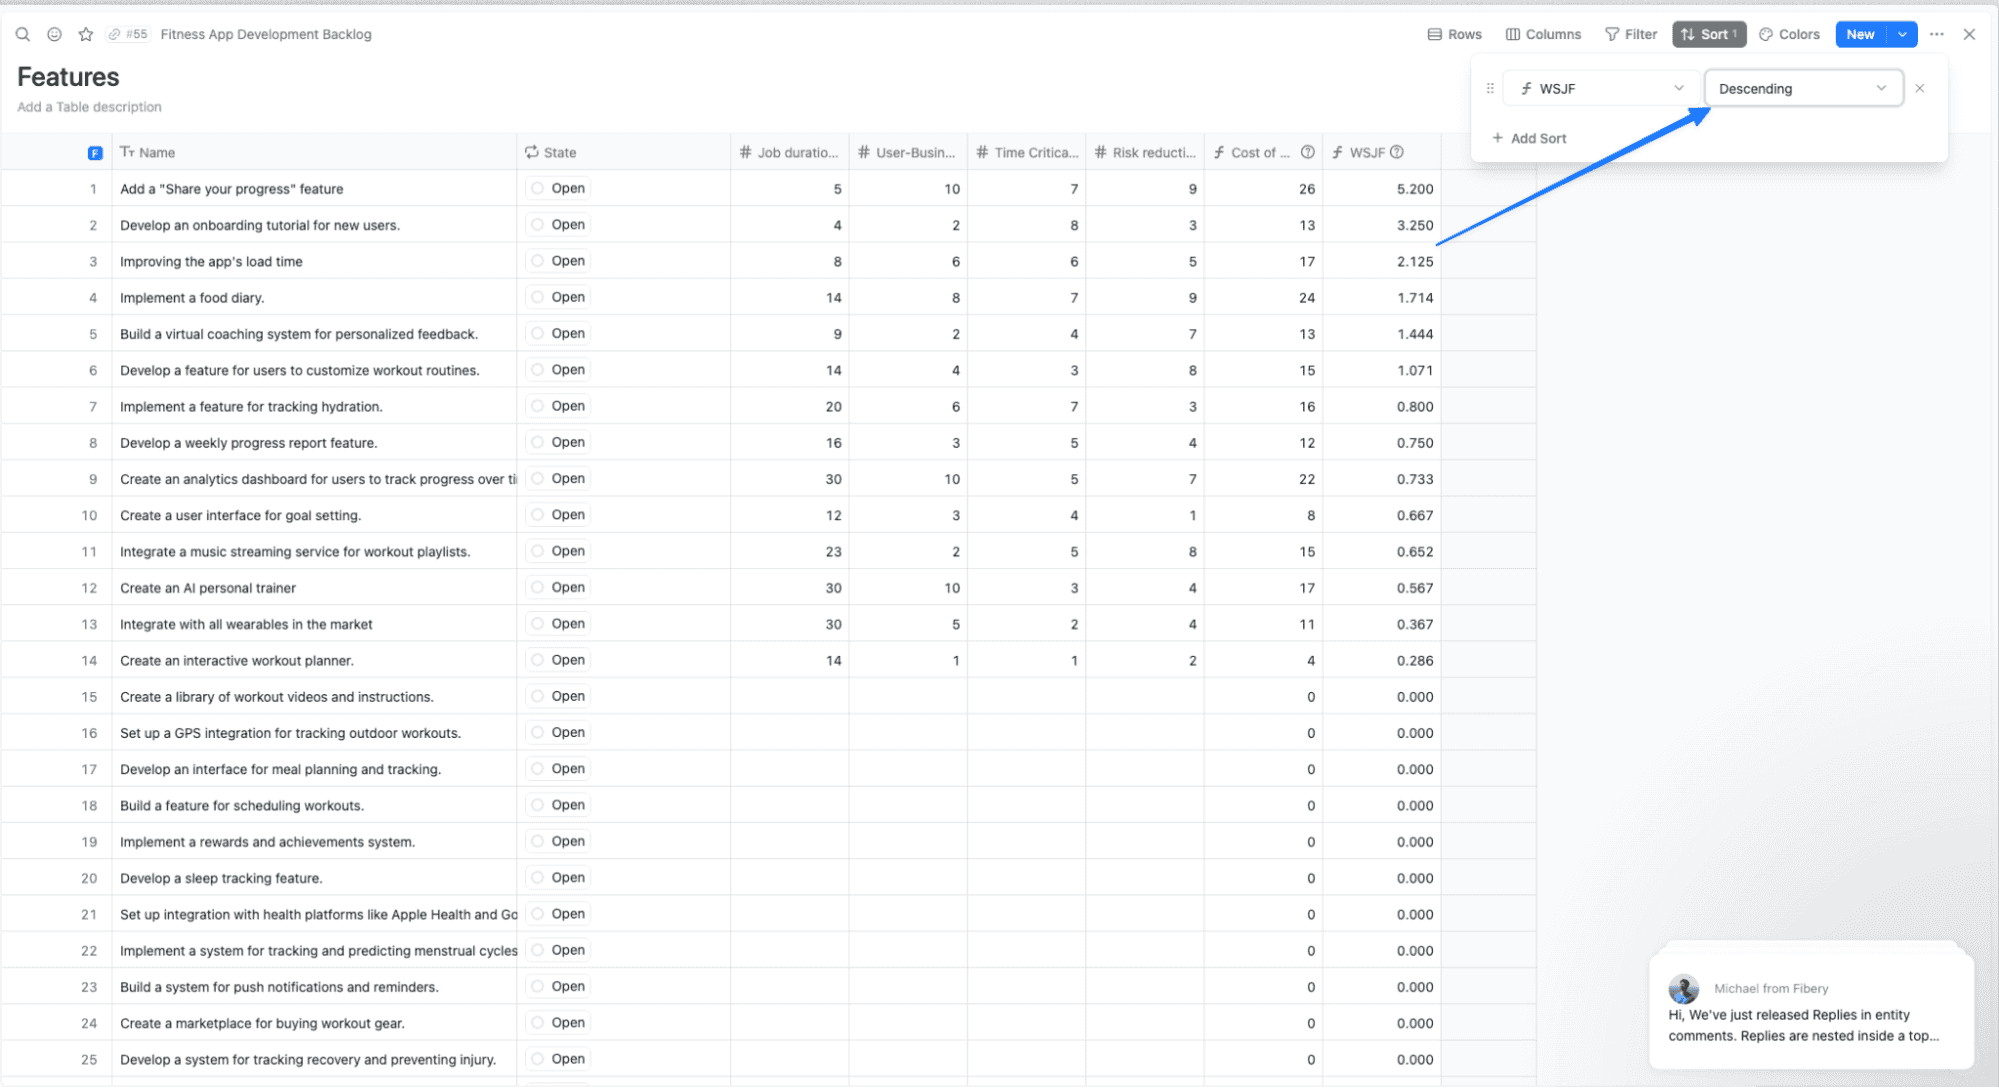Image resolution: width=1999 pixels, height=1088 pixels.
Task: Star the Features view as favorite
Action: [86, 34]
